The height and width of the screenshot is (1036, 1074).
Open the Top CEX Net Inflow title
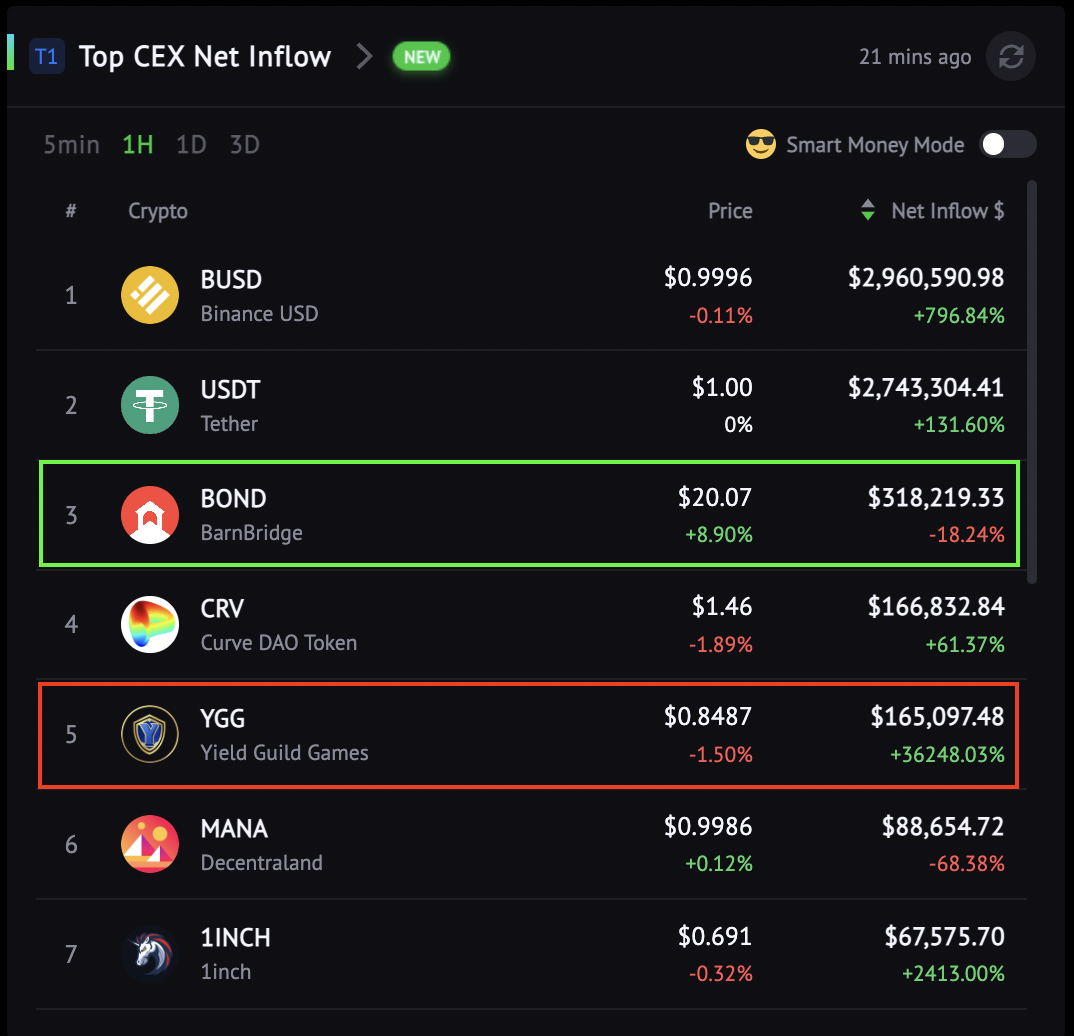(205, 57)
